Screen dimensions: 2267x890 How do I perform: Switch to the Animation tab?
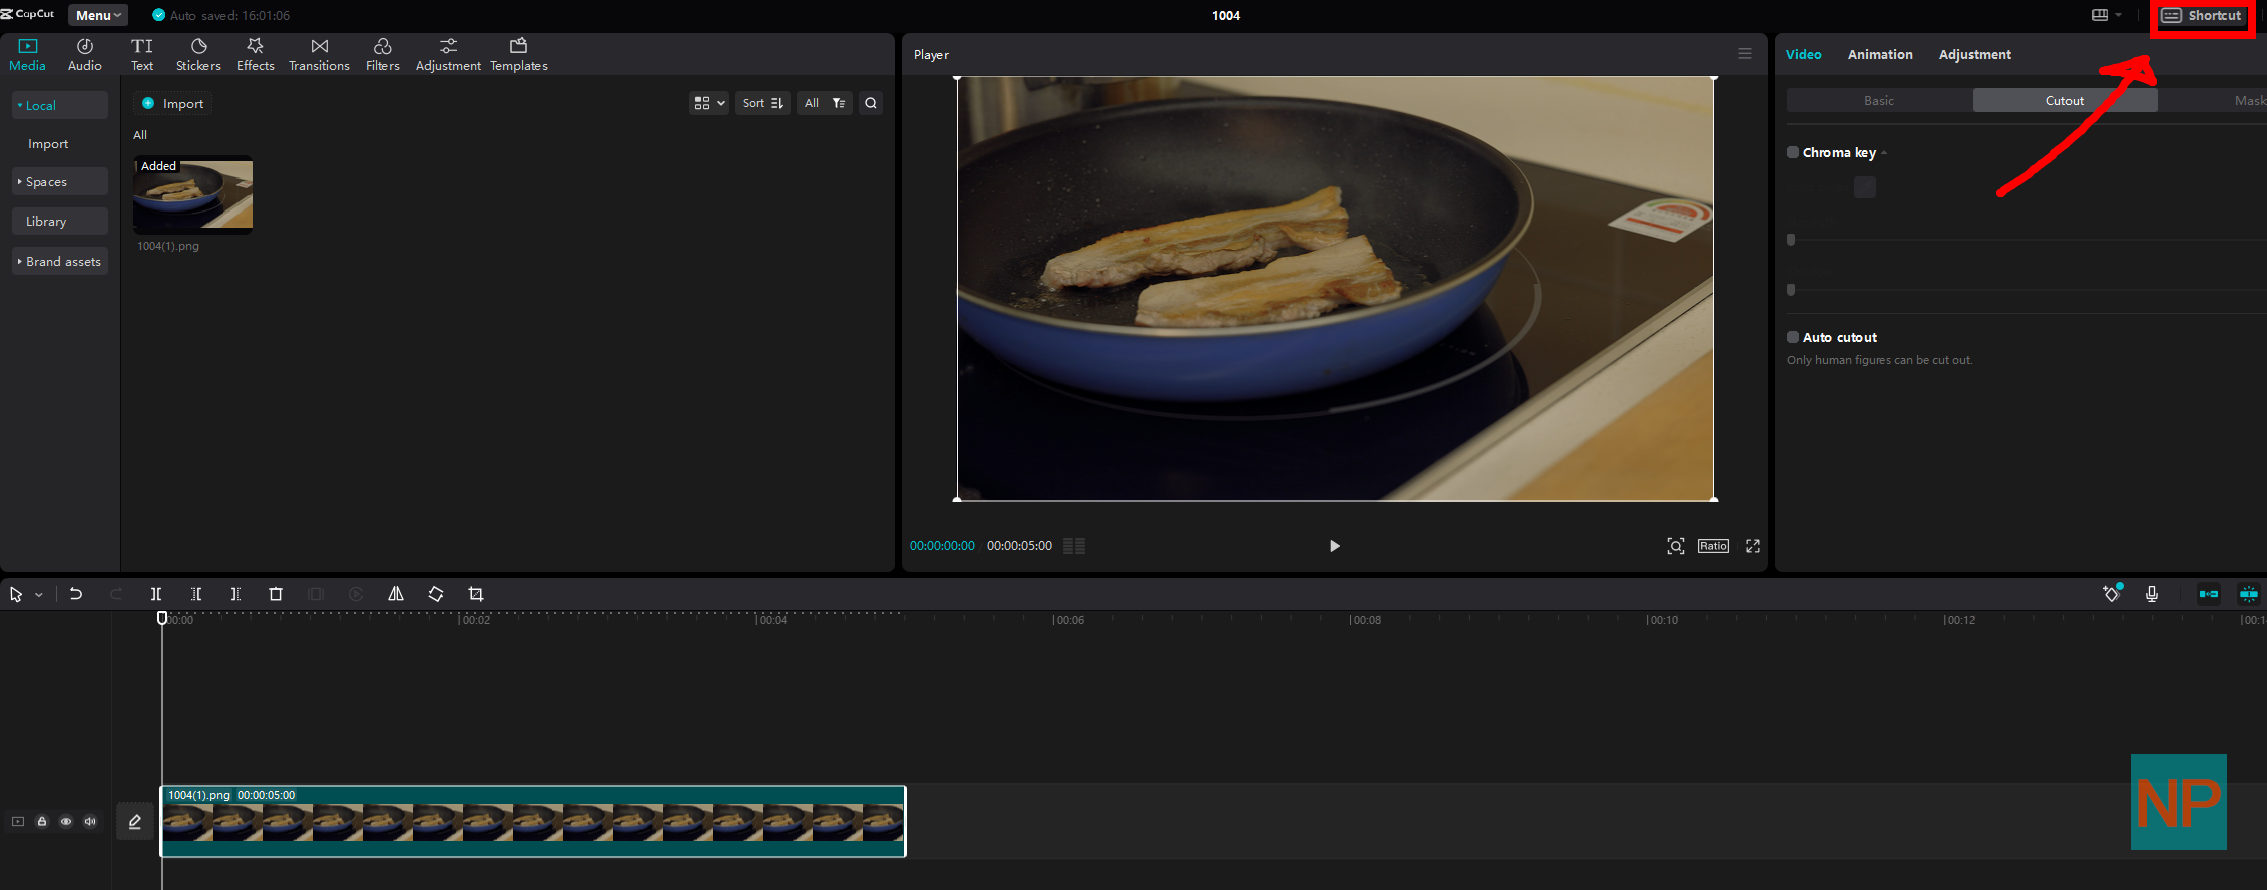pos(1880,54)
